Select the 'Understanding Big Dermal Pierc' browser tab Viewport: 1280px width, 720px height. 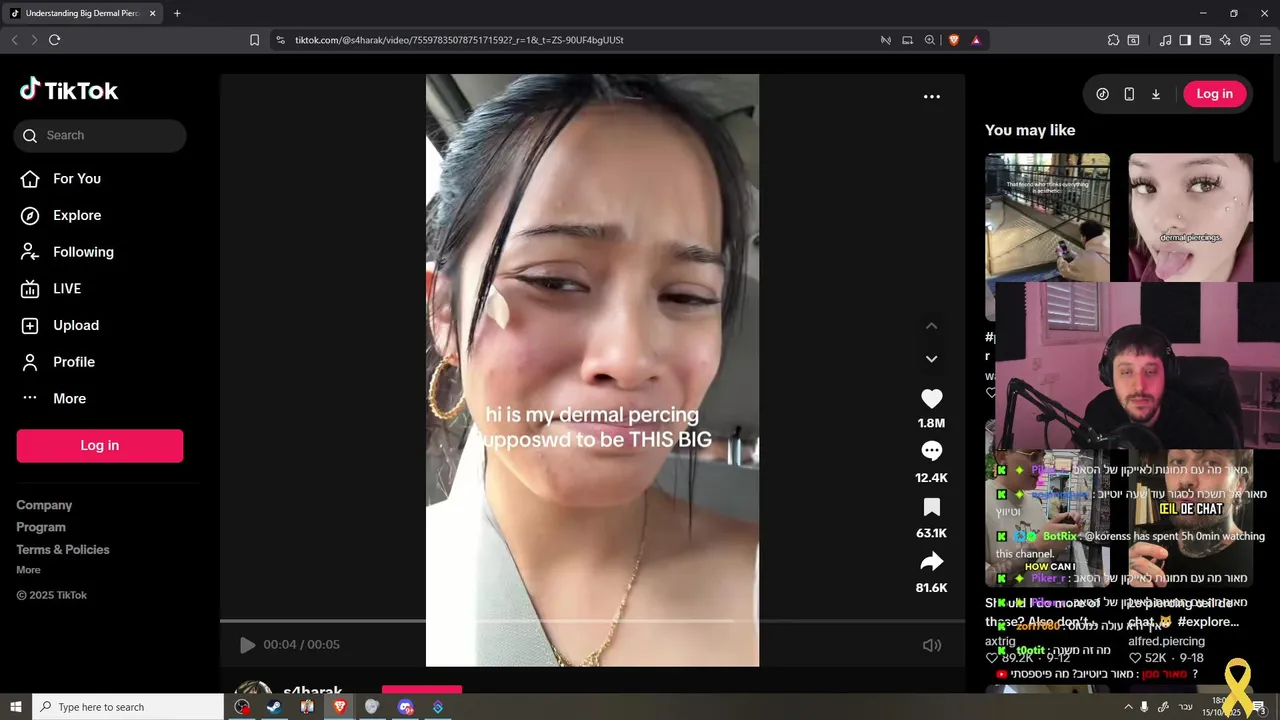[x=82, y=14]
